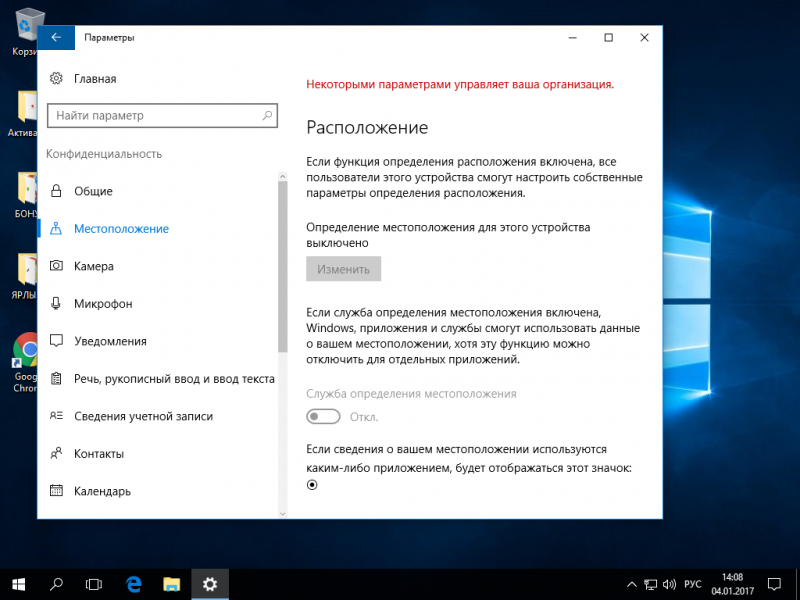Click the Settings gear taskbar button
The width and height of the screenshot is (800, 600).
pos(210,584)
